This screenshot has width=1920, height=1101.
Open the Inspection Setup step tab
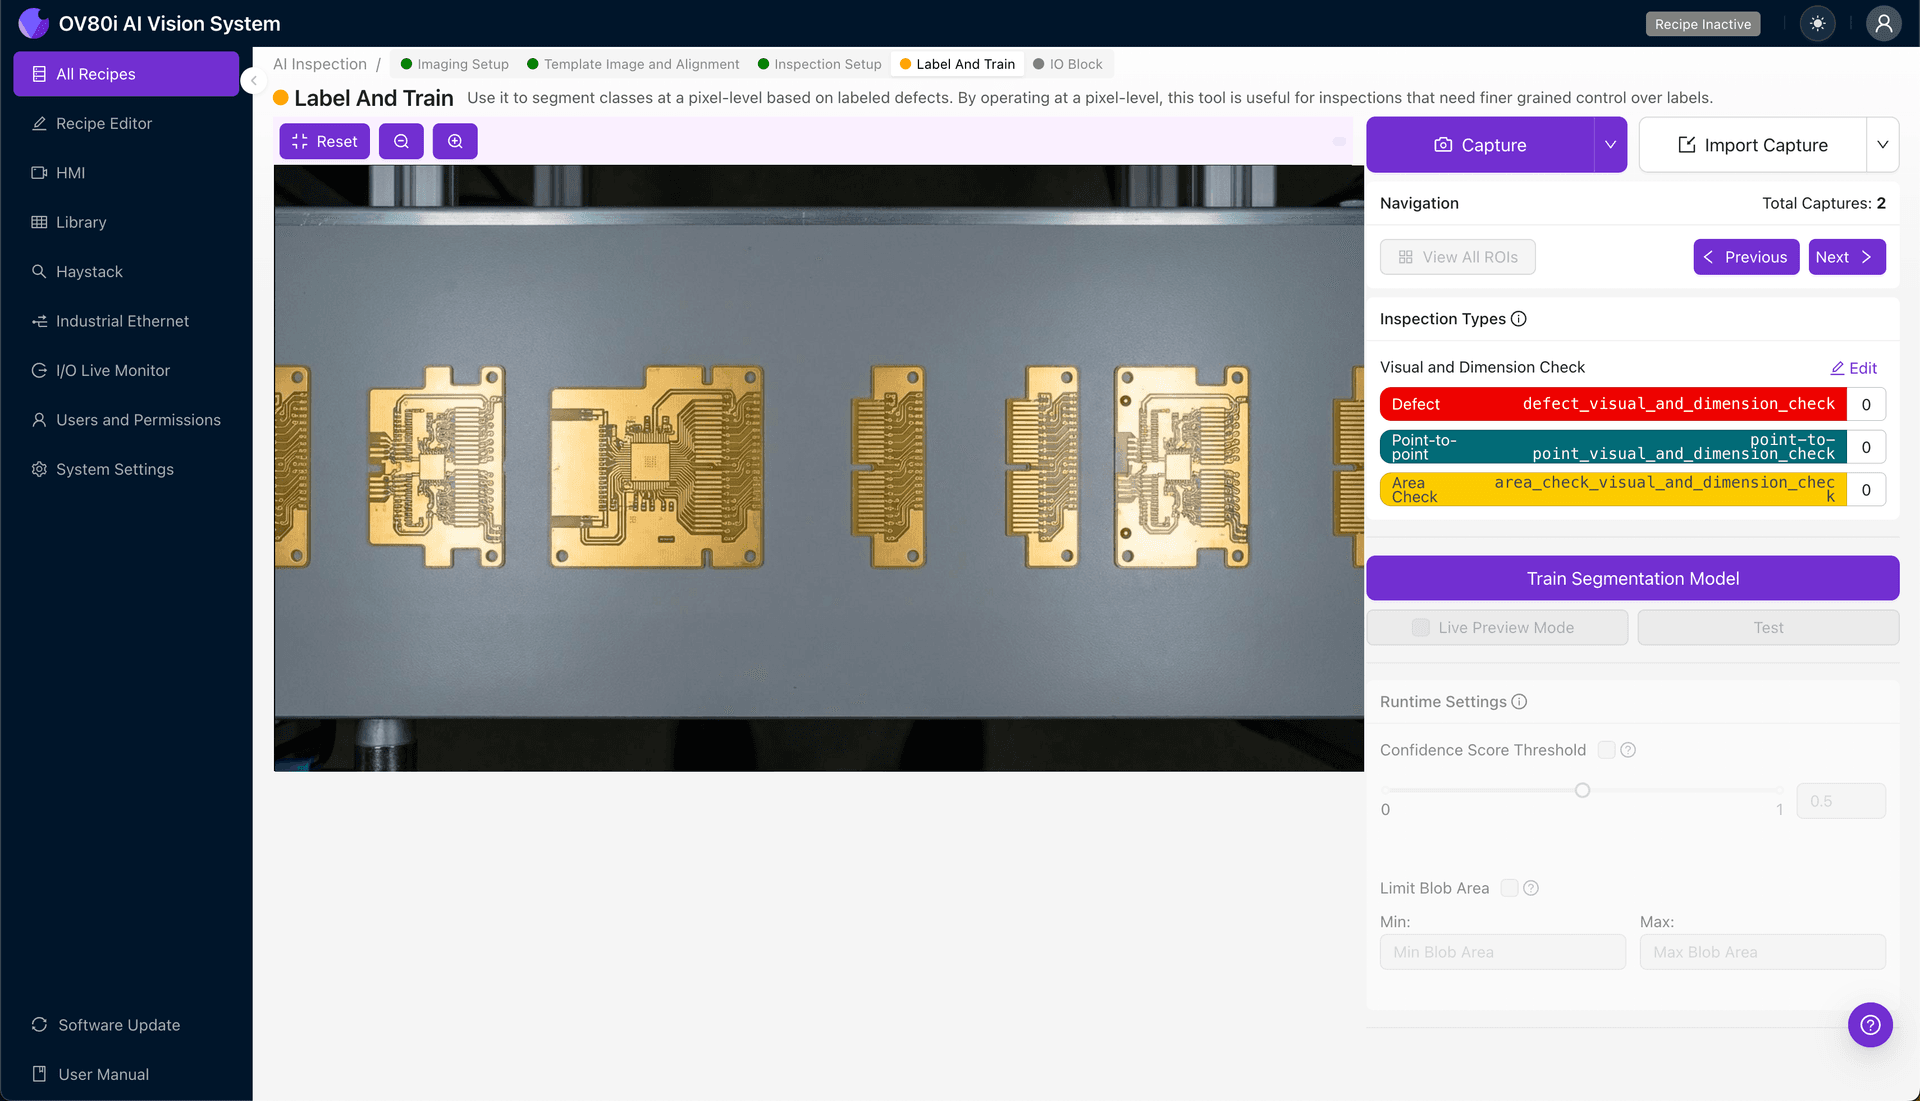click(x=820, y=64)
